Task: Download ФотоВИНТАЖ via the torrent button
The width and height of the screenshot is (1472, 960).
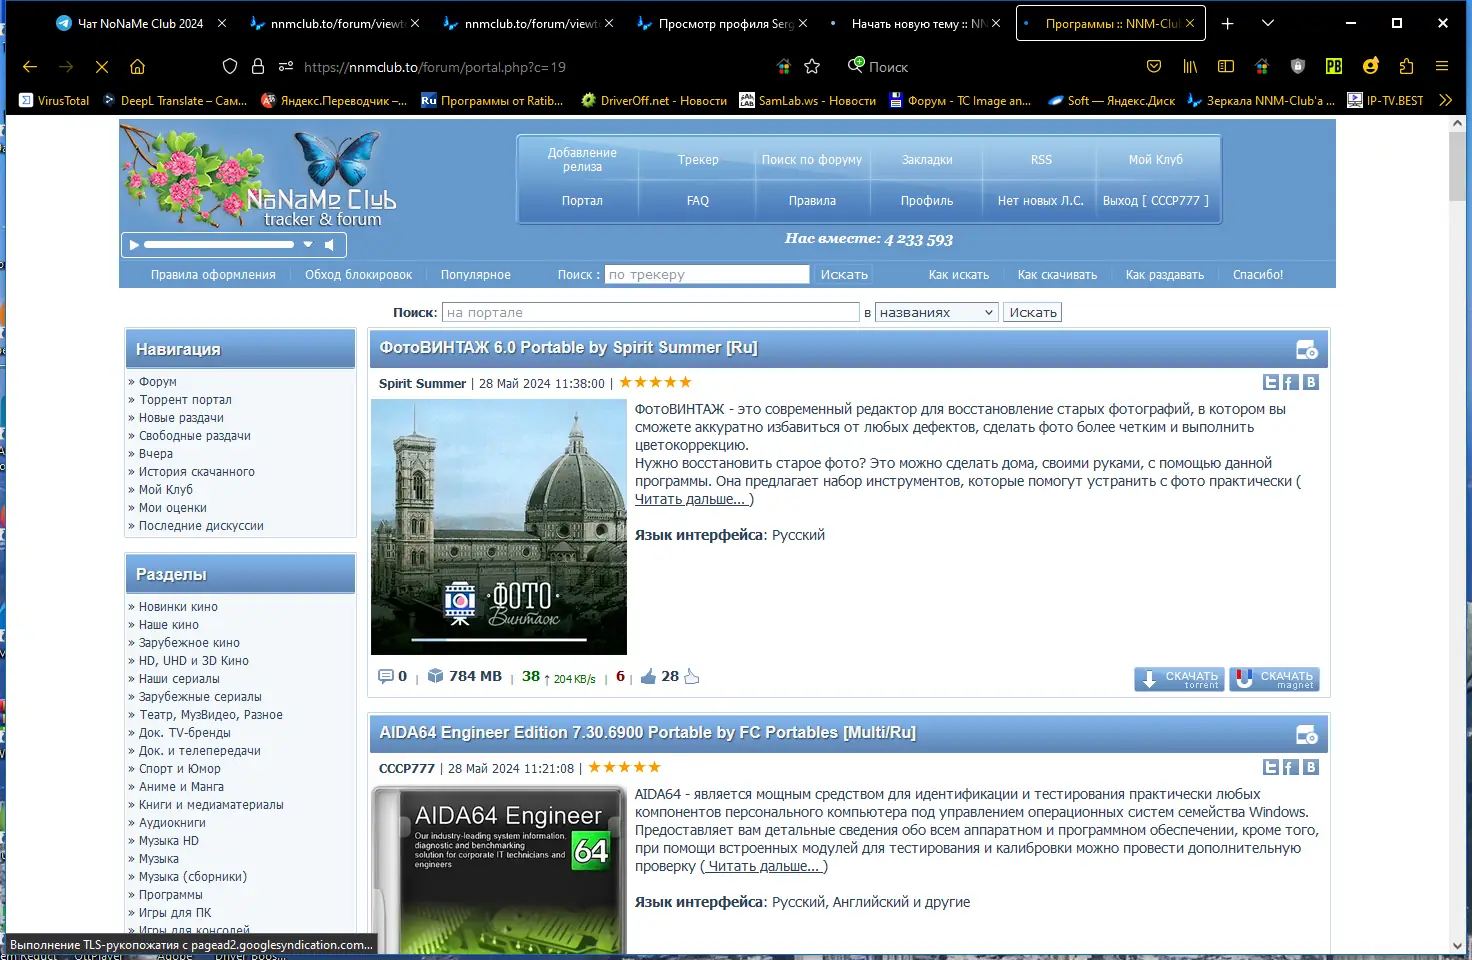Action: pos(1179,679)
